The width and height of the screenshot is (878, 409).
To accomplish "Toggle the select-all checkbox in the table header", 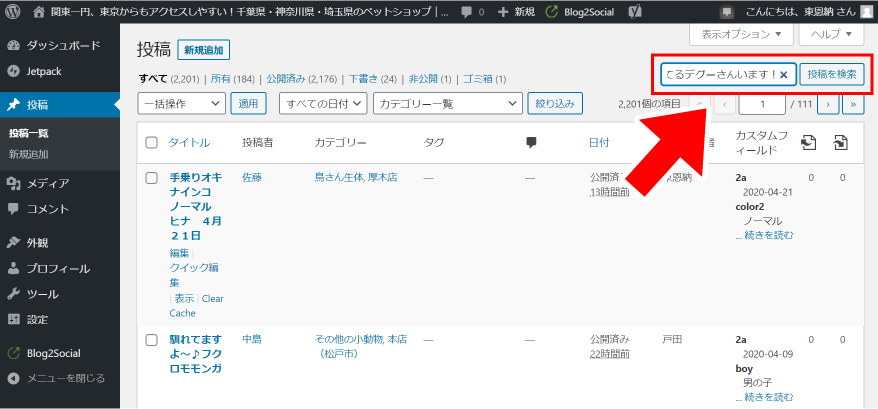I will pos(152,143).
